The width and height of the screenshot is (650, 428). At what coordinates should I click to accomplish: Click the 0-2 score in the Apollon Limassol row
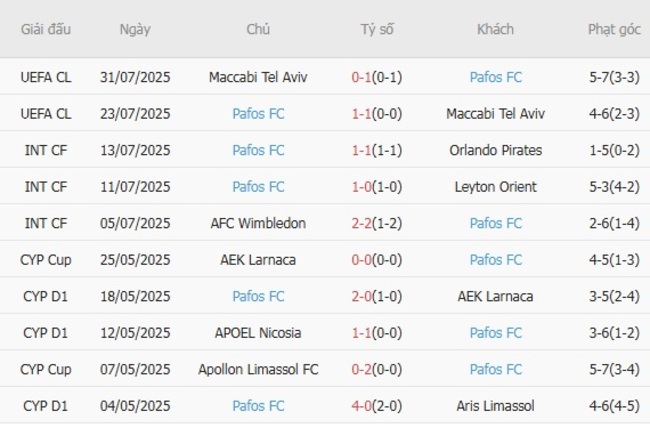click(363, 370)
